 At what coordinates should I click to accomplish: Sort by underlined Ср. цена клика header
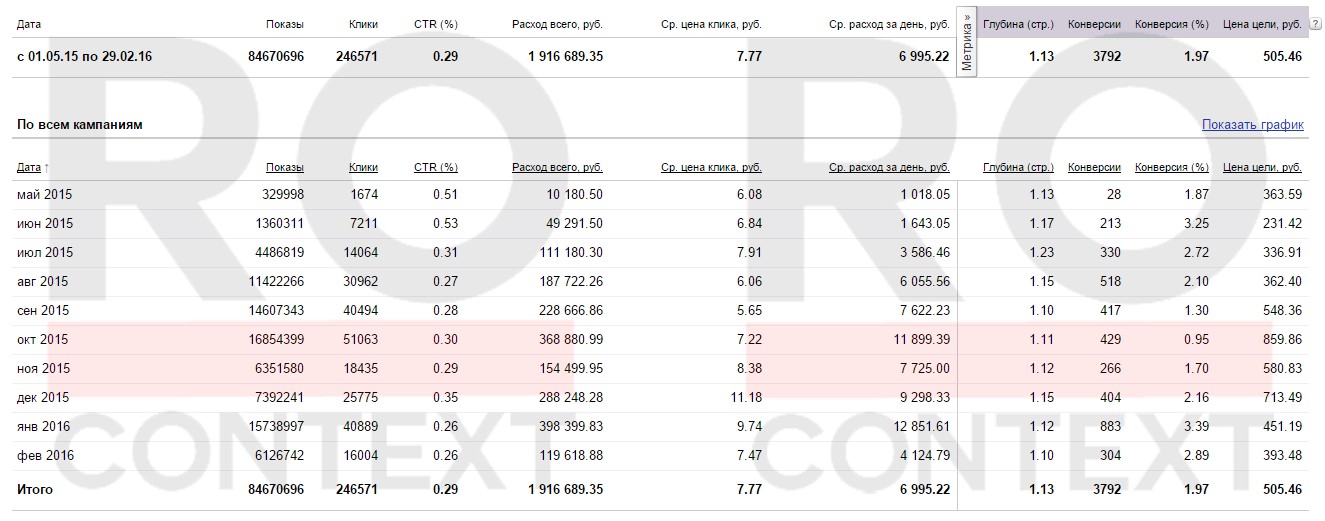click(x=712, y=167)
